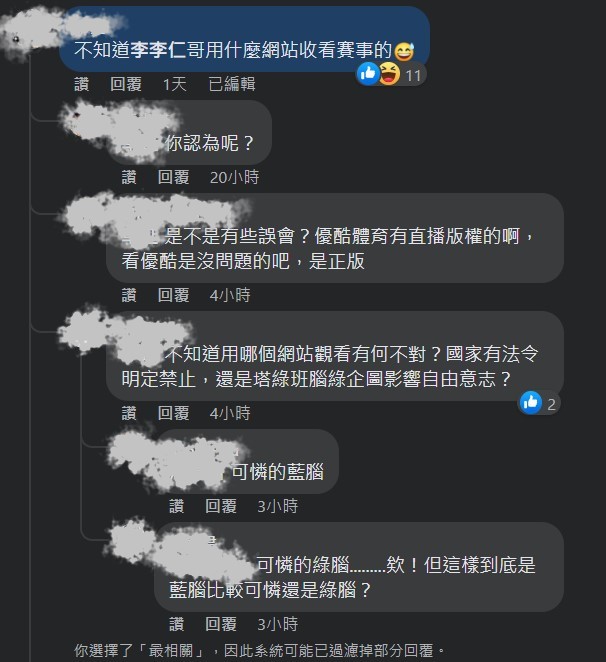606x662 pixels.
Task: Like the comment about 優酷體育直播版權
Action: [129, 295]
